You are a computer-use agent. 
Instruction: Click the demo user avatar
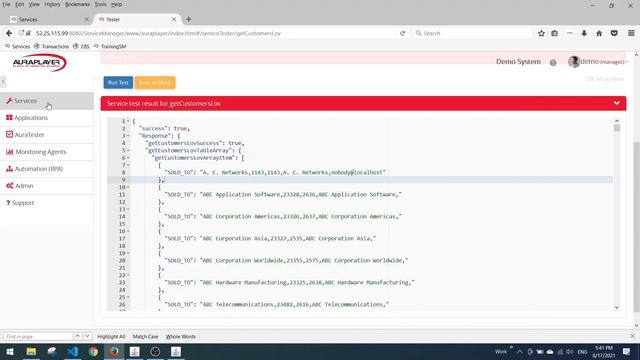click(573, 62)
